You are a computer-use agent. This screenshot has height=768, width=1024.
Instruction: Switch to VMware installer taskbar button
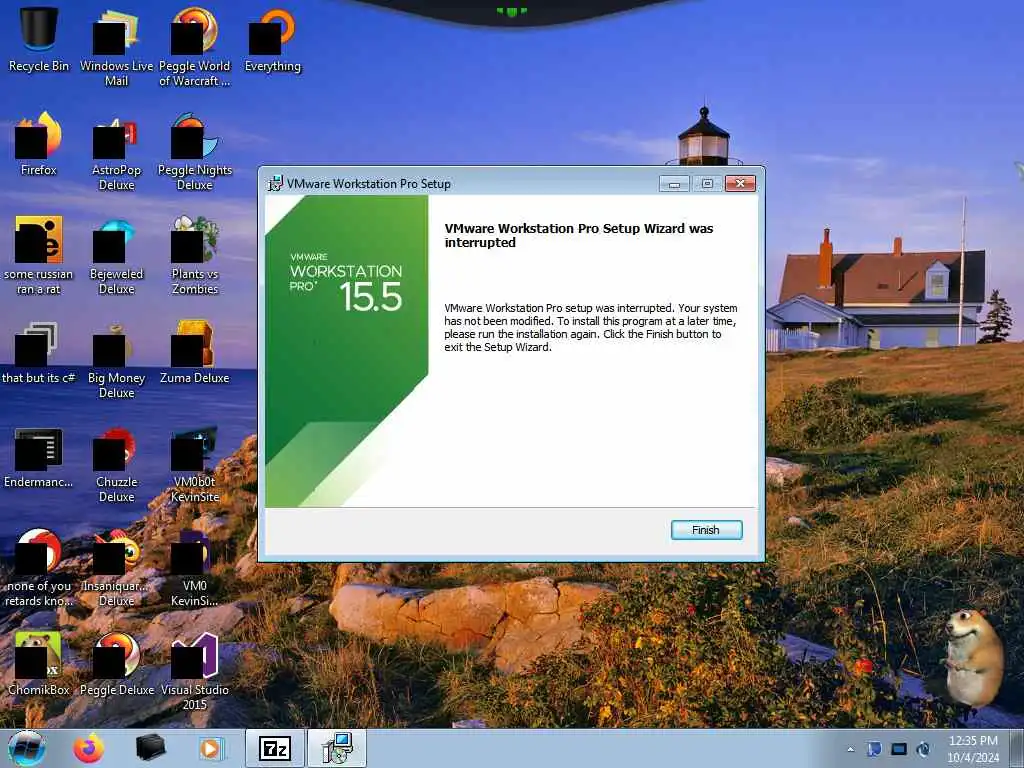[x=337, y=748]
